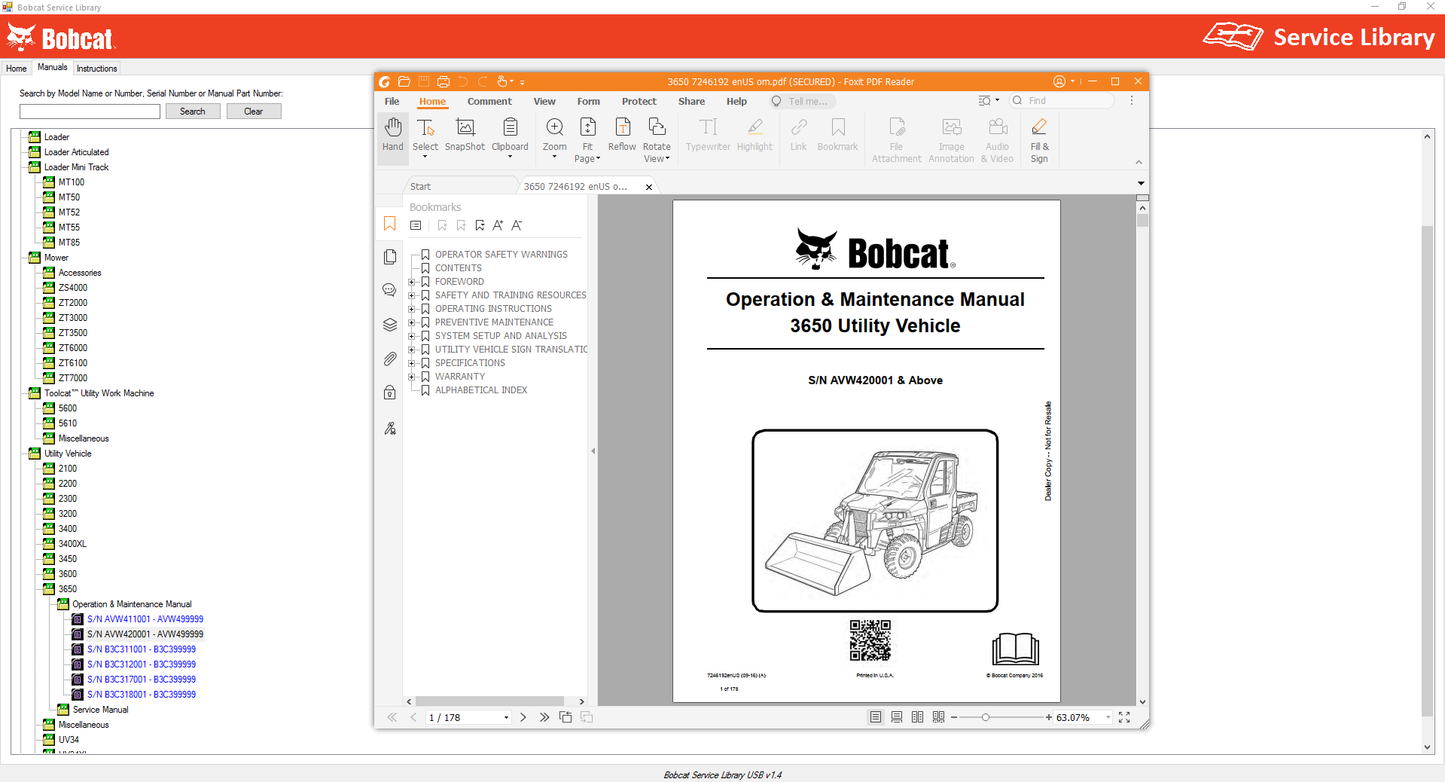Viewport: 1445px width, 782px height.
Task: Jump to last page double arrow
Action: (x=544, y=717)
